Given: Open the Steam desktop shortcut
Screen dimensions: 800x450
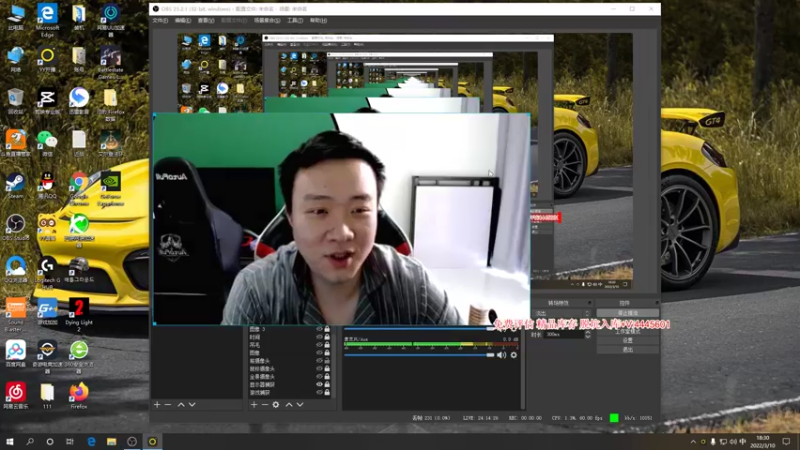Looking at the screenshot, I should [15, 186].
